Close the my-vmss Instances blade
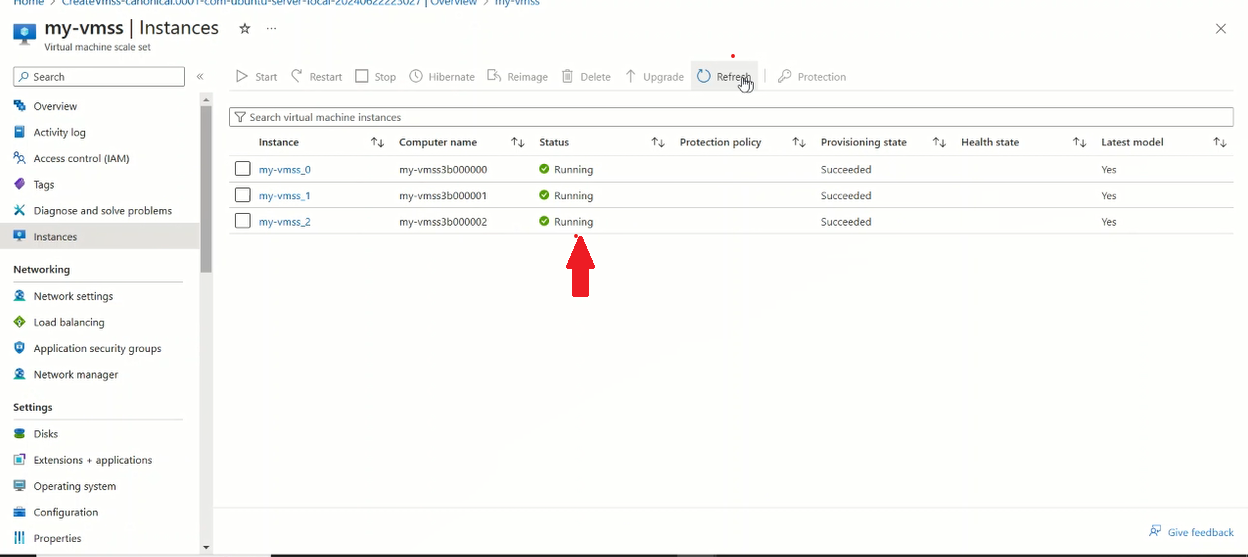 coord(1221,29)
